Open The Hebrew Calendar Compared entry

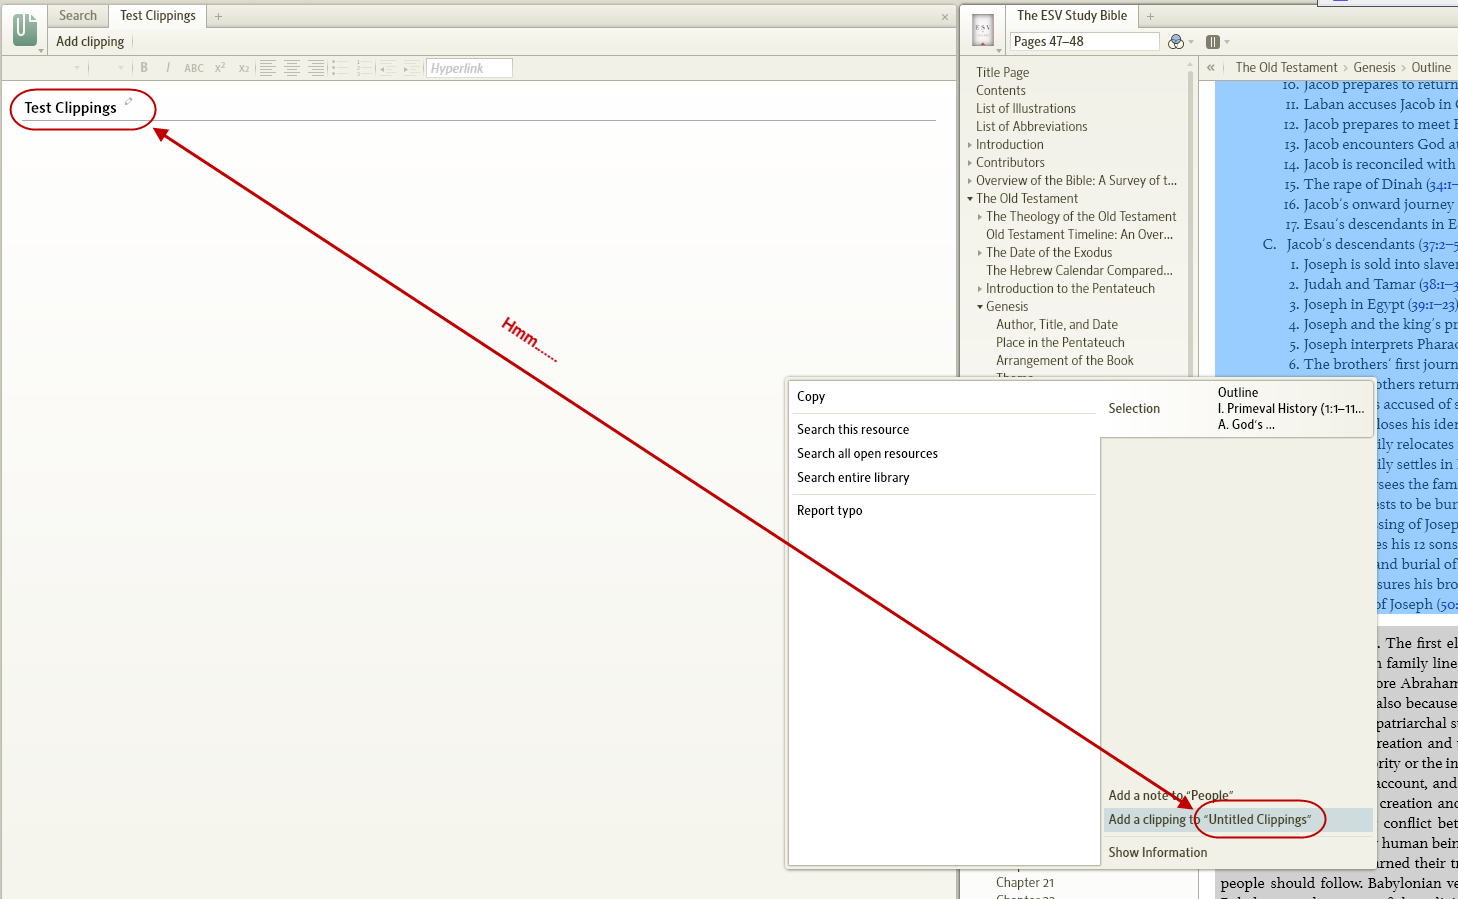point(1079,271)
